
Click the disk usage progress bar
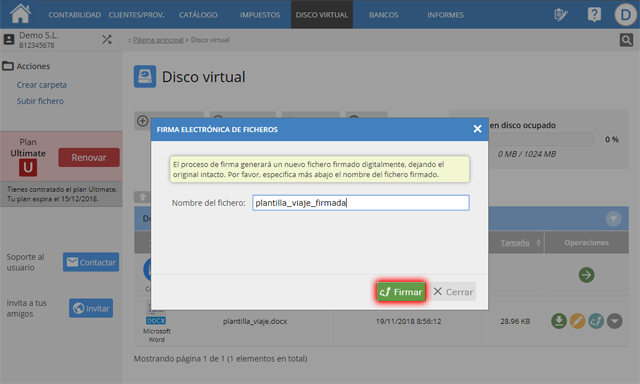[541, 140]
